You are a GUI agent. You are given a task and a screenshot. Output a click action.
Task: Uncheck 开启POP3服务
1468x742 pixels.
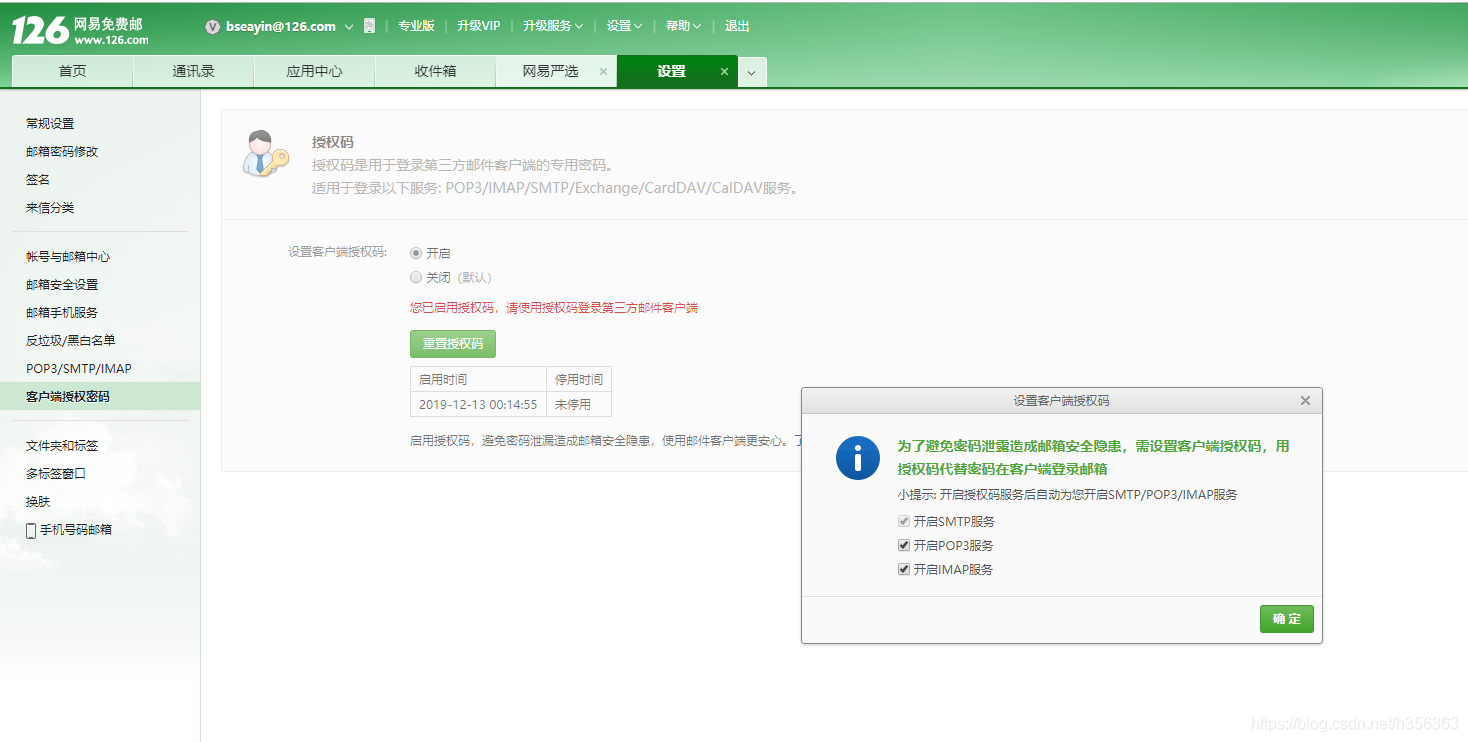903,545
